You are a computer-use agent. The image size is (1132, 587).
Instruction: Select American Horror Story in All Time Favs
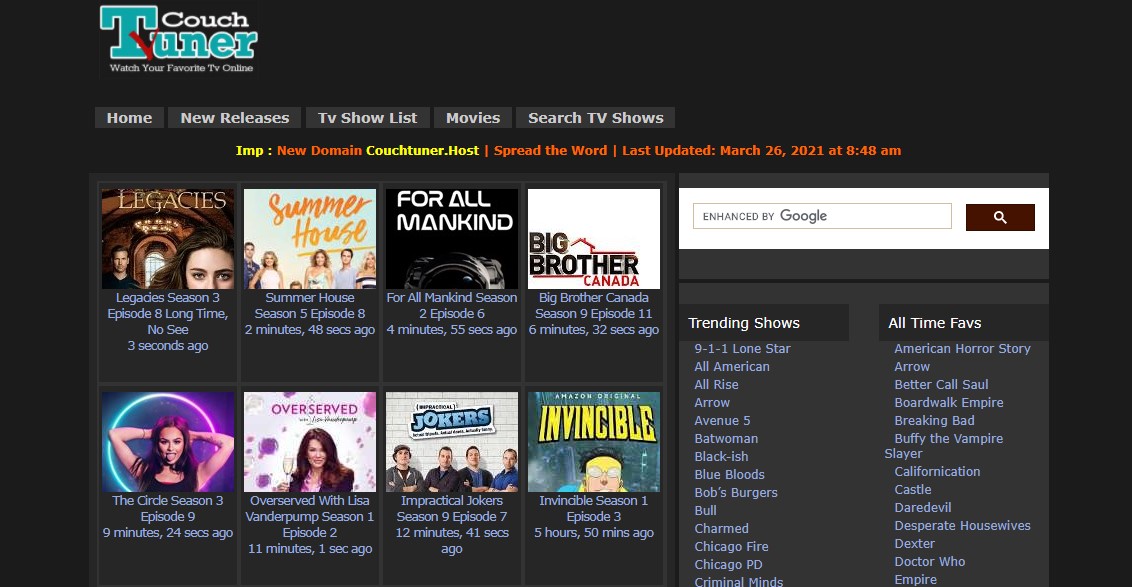962,349
